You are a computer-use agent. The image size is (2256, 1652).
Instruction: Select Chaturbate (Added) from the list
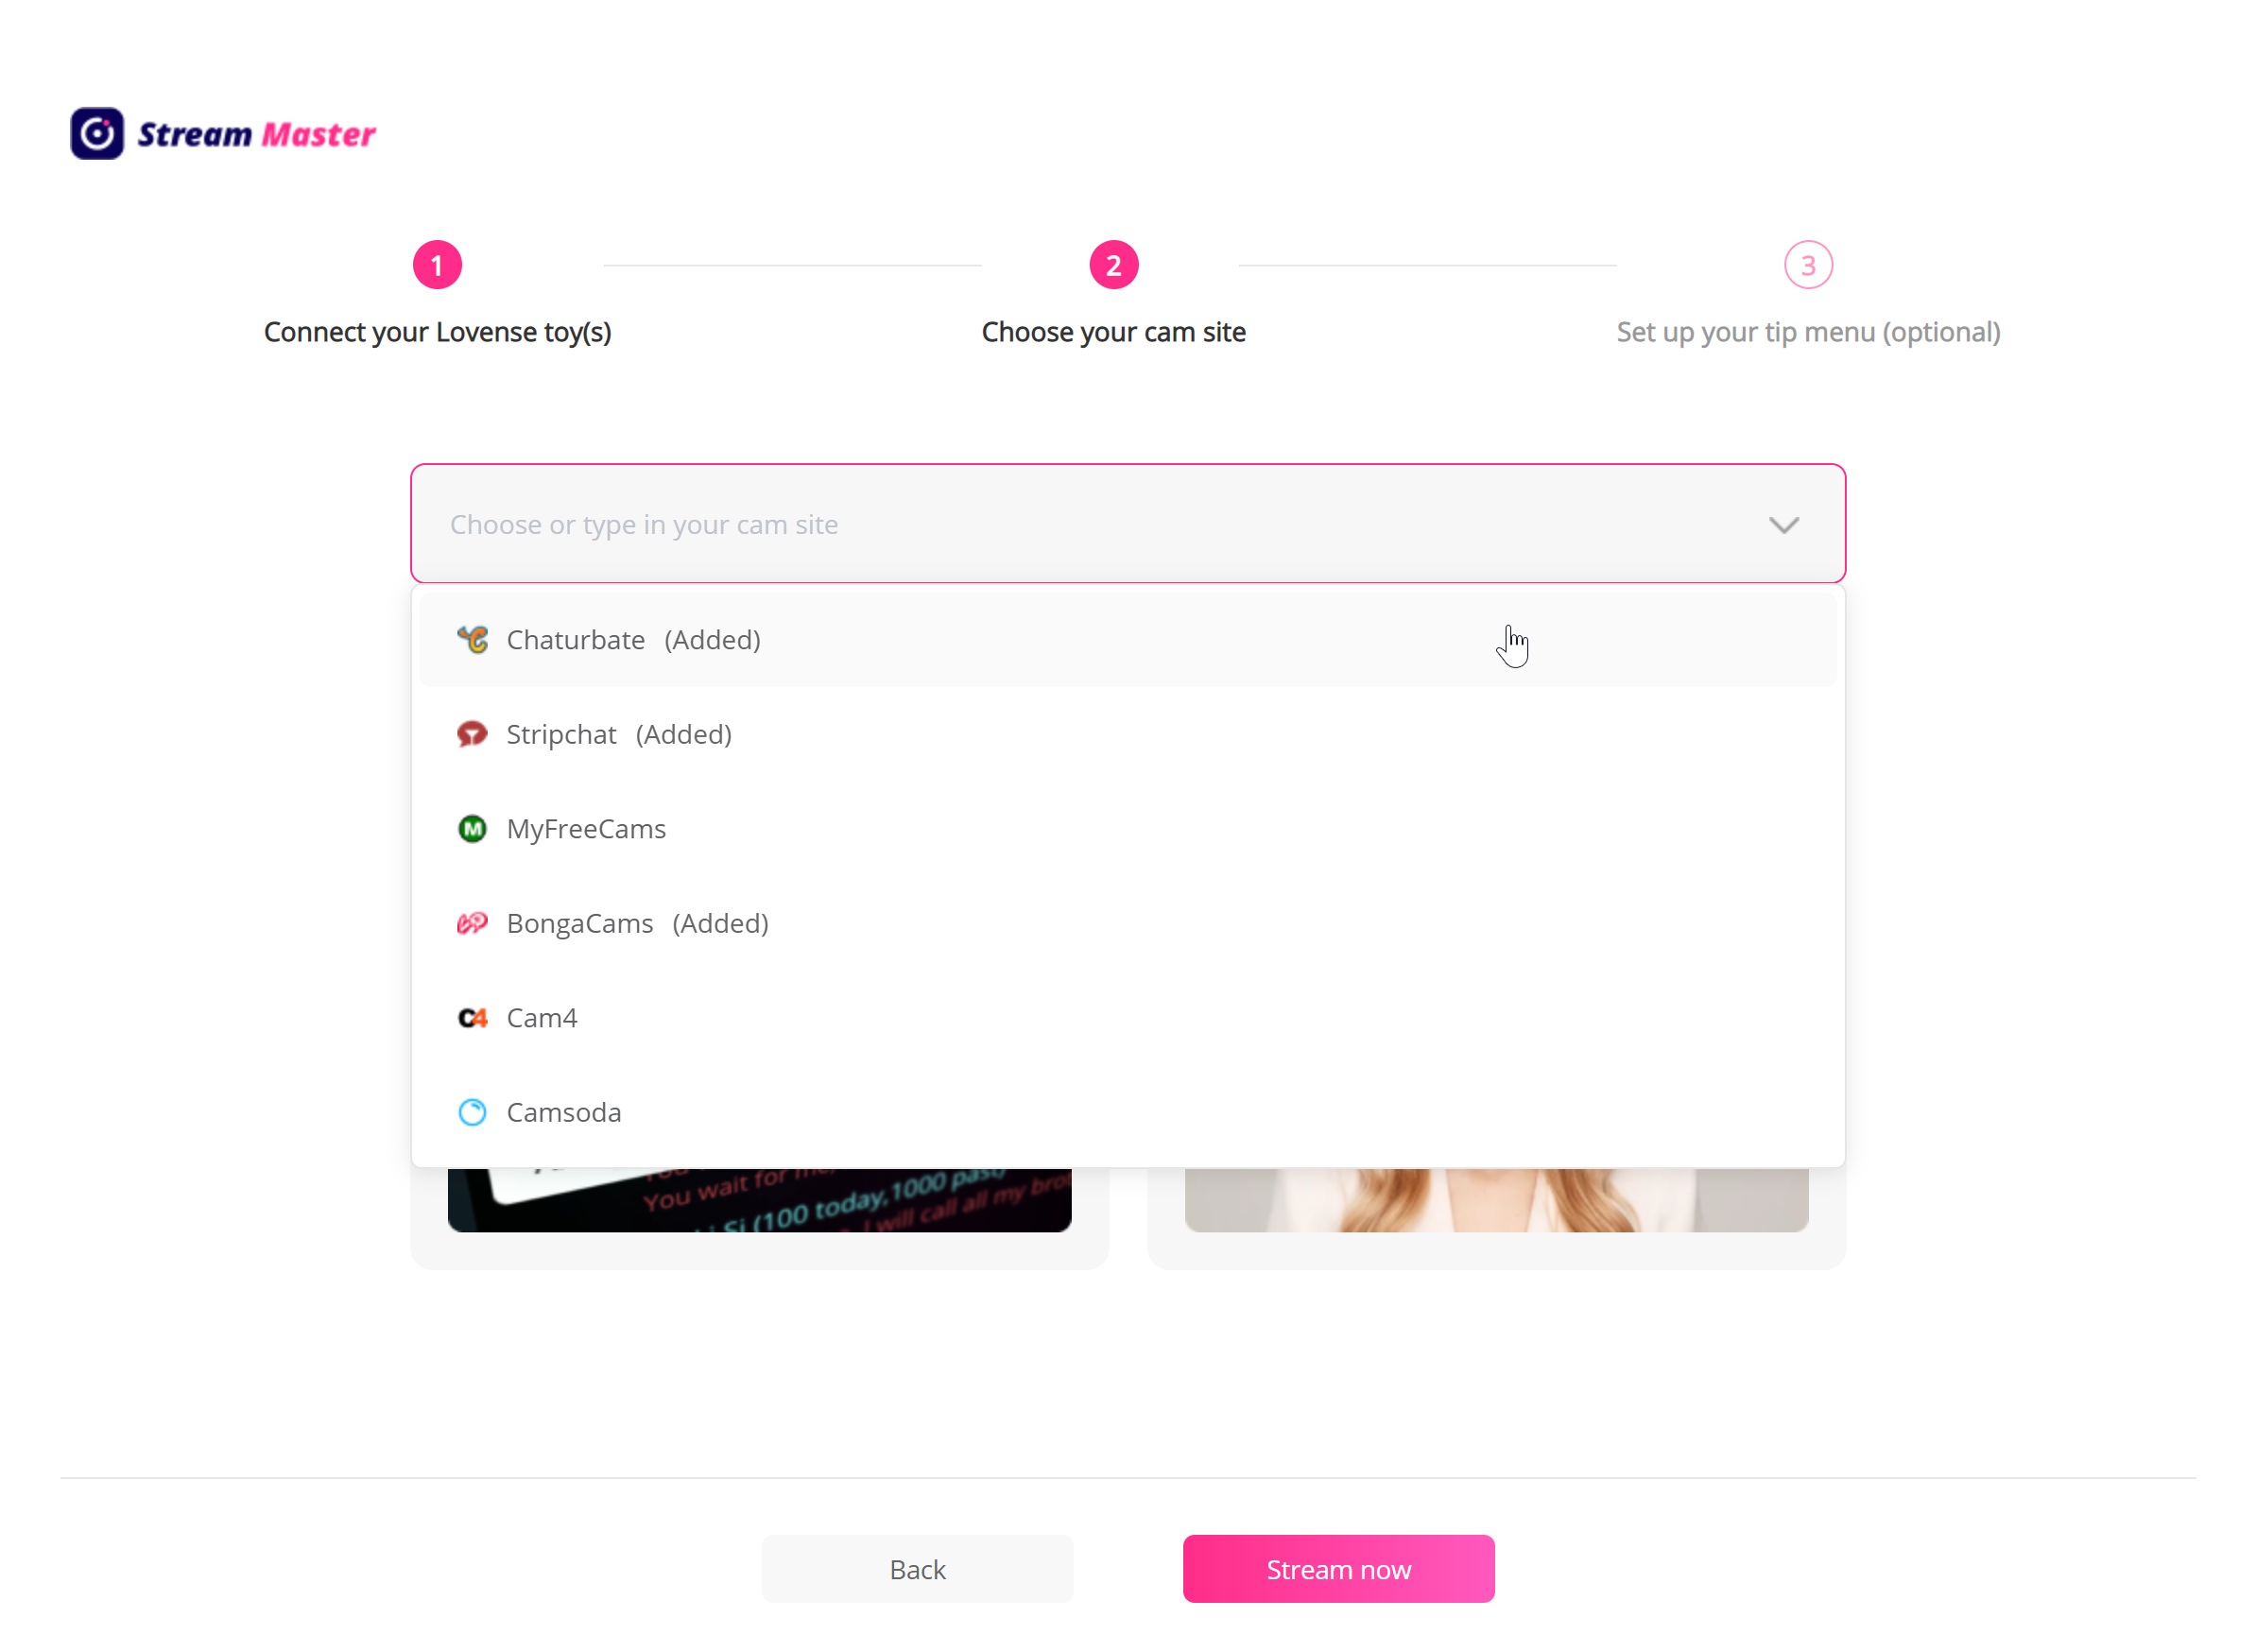pos(1127,639)
